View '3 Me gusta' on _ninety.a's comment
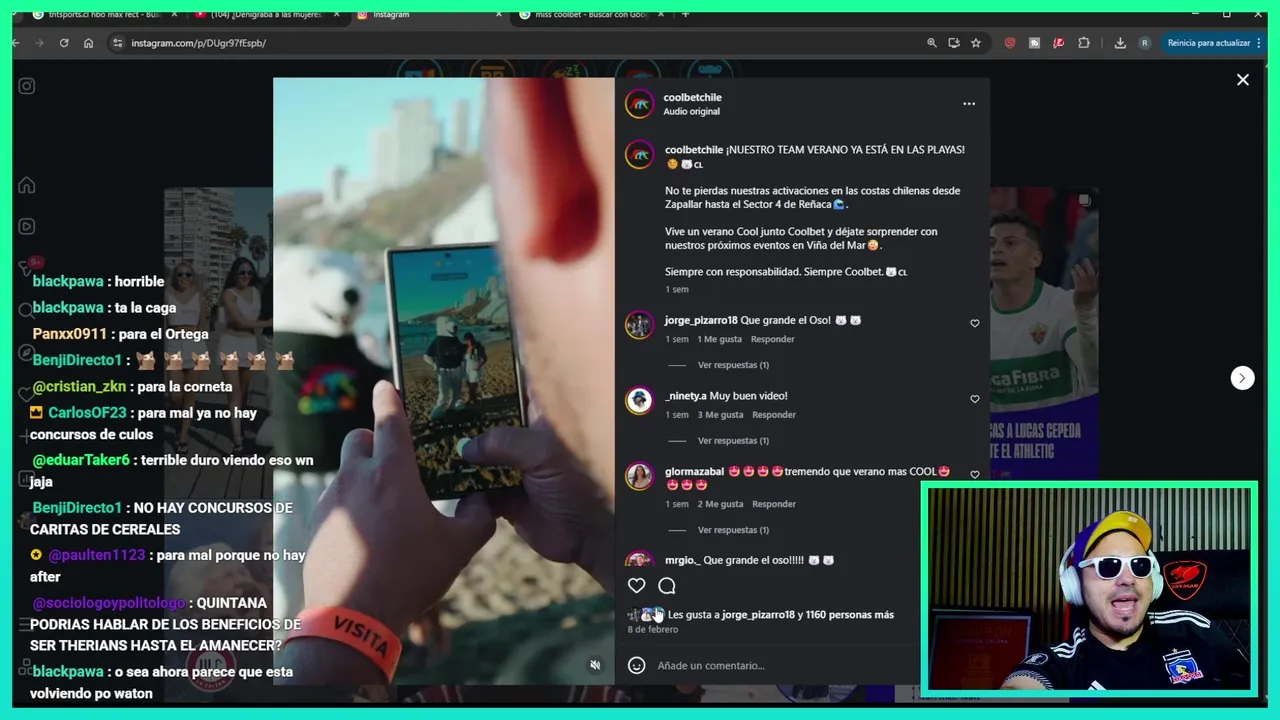Image resolution: width=1280 pixels, height=720 pixels. [720, 415]
